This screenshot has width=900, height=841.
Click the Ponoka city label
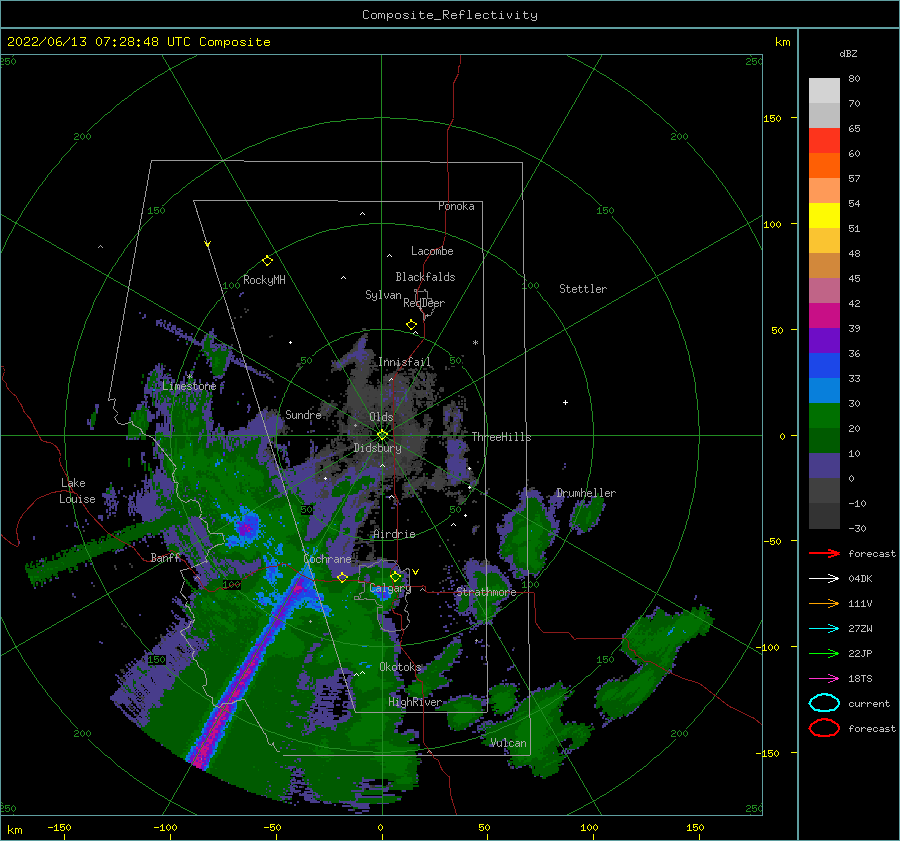[x=456, y=206]
